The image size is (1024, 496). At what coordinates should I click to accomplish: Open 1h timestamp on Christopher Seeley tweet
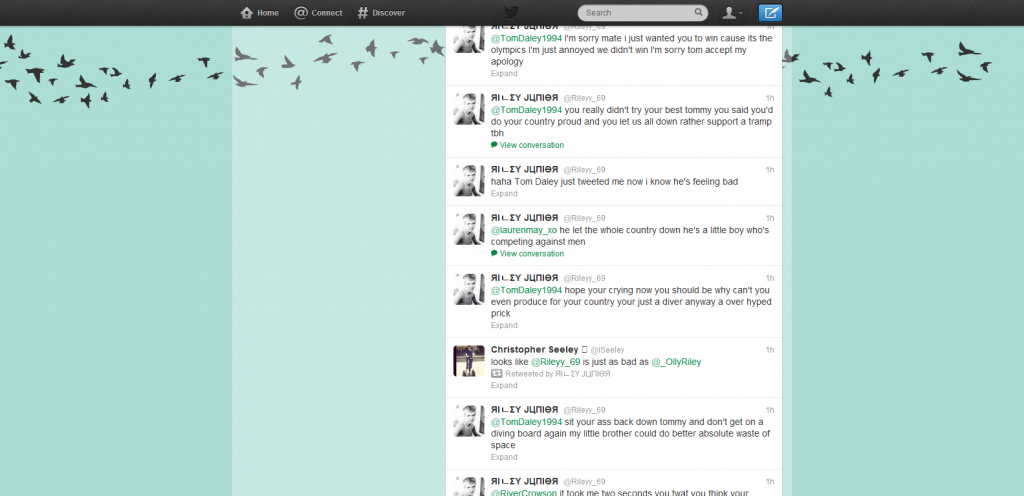click(770, 350)
